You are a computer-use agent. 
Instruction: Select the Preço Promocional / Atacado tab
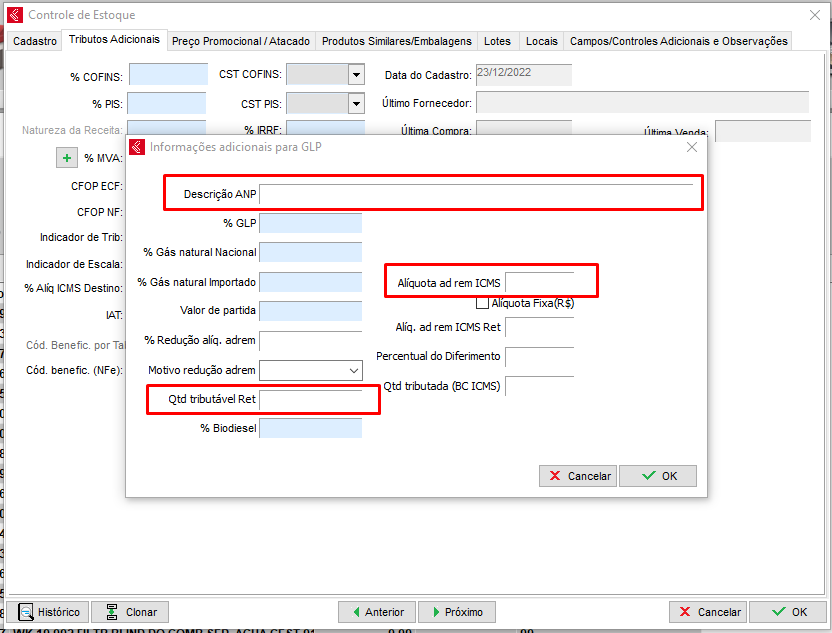click(x=241, y=41)
